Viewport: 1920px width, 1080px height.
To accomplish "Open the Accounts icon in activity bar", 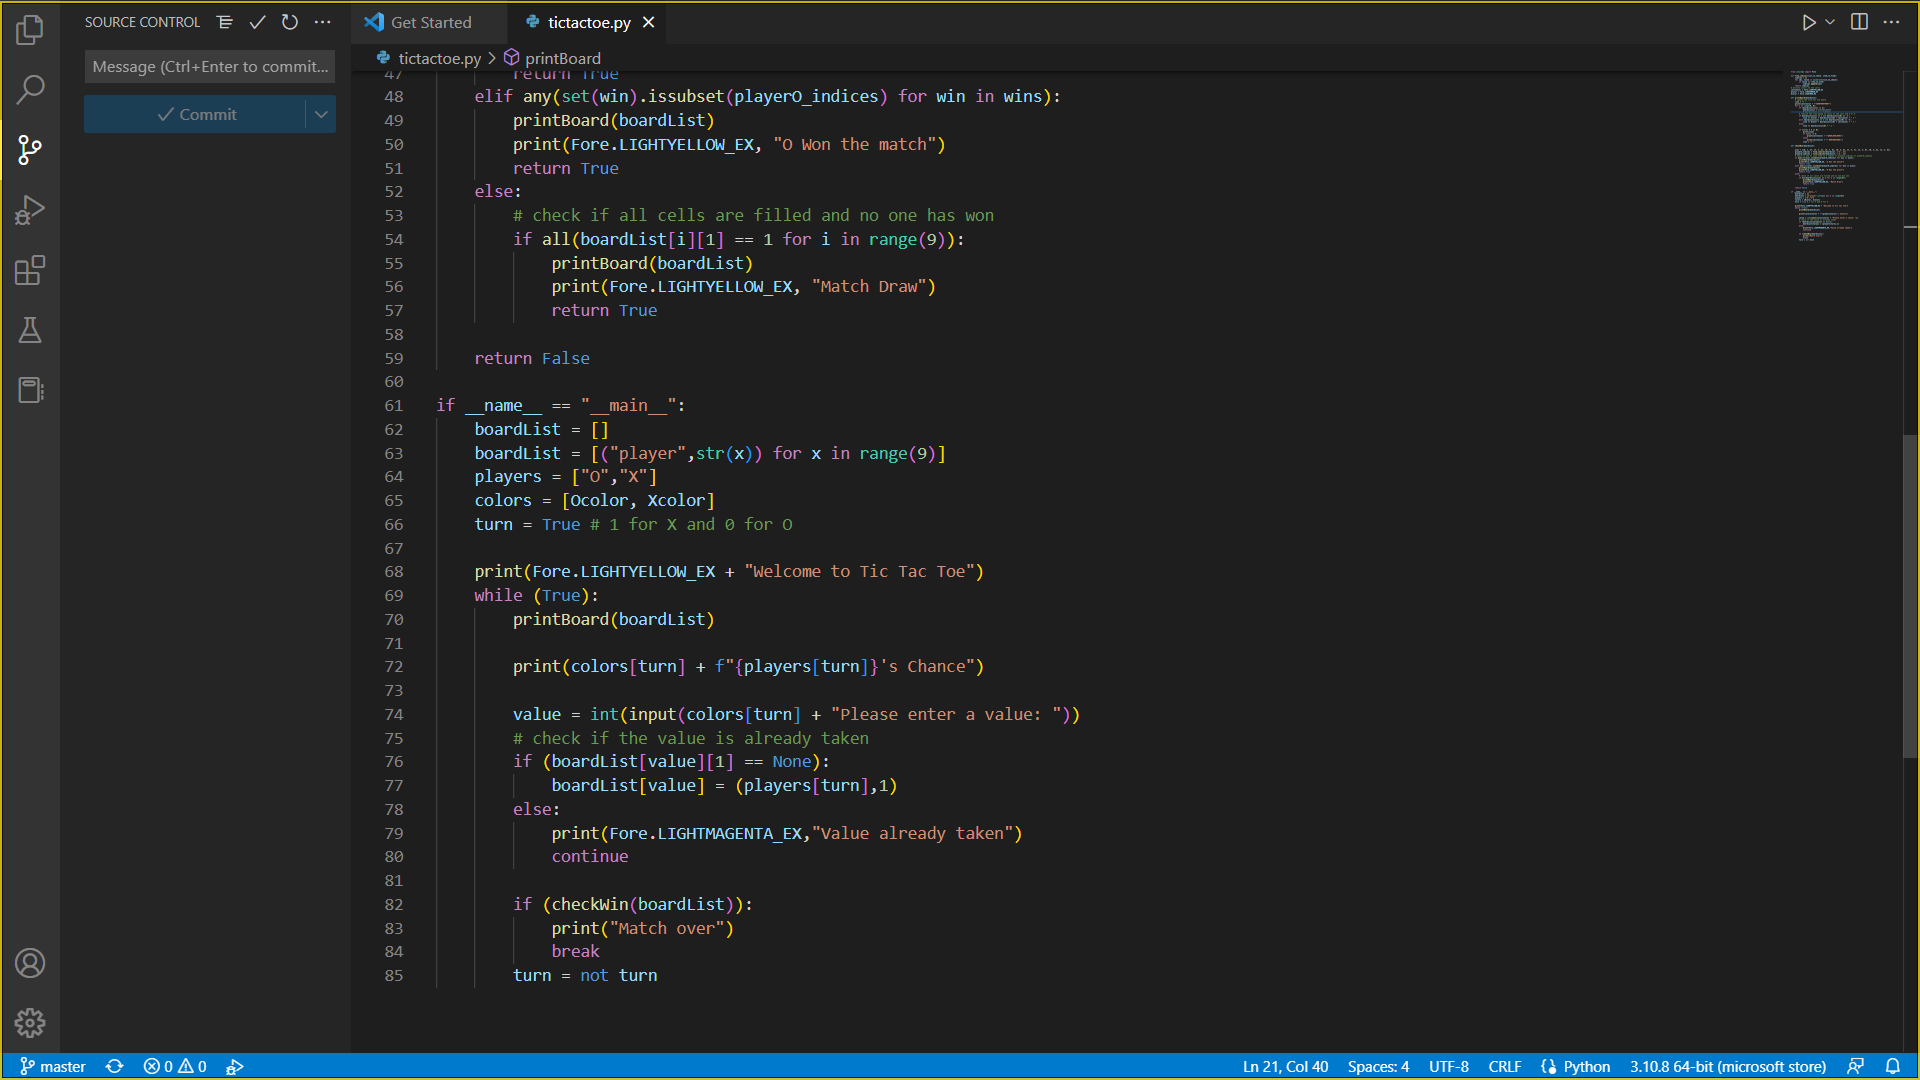I will [30, 963].
